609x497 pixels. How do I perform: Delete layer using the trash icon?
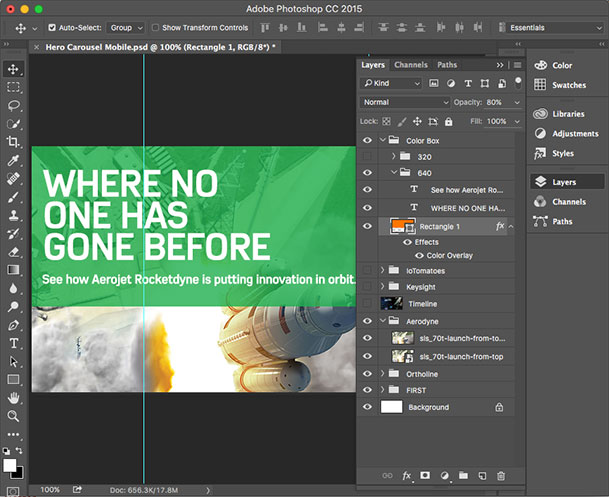(501, 476)
